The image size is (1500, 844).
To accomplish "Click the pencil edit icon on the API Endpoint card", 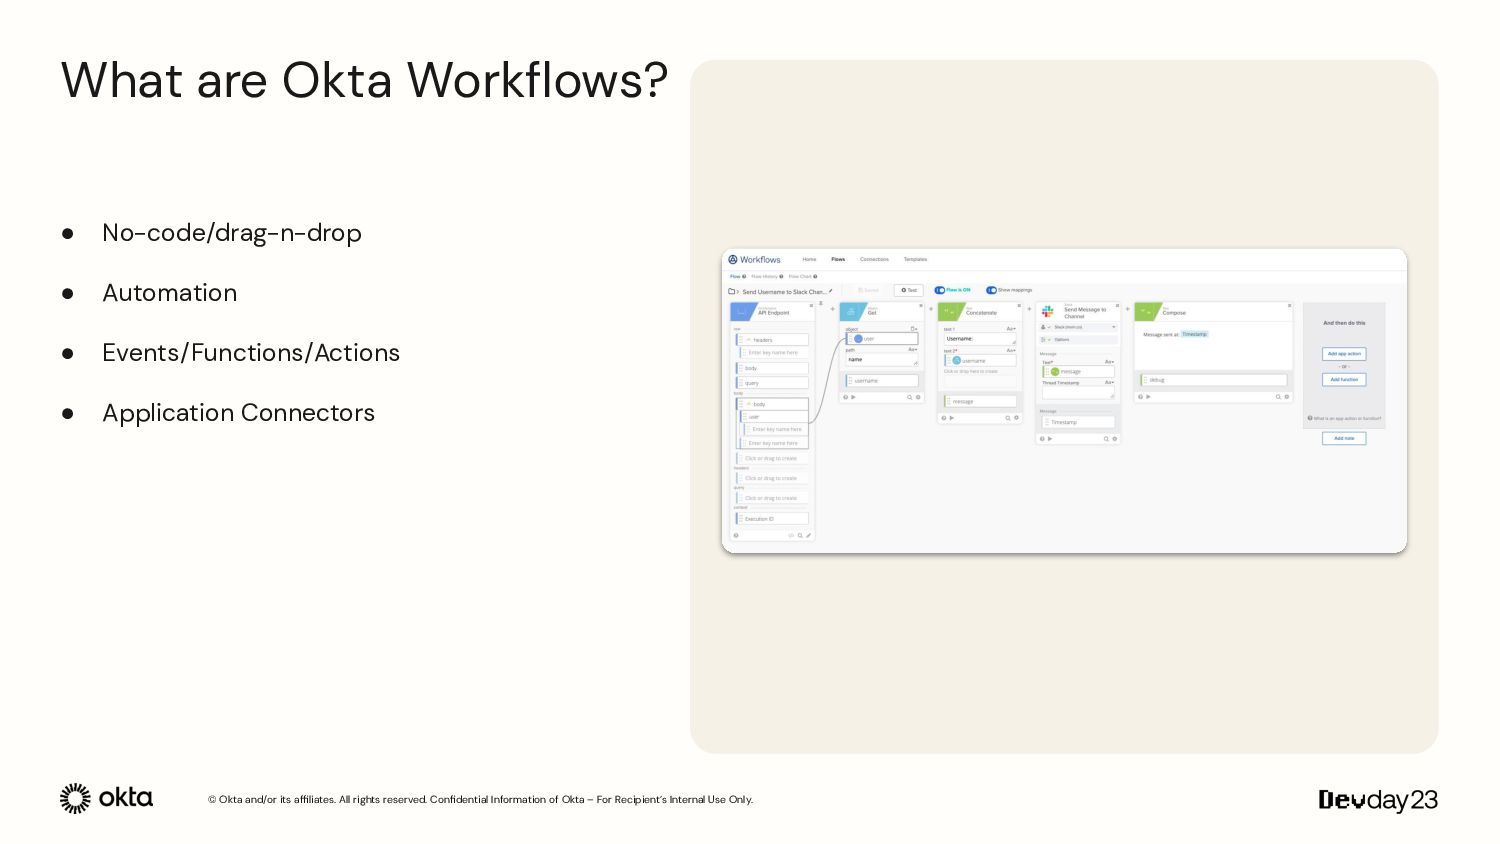I will (808, 535).
